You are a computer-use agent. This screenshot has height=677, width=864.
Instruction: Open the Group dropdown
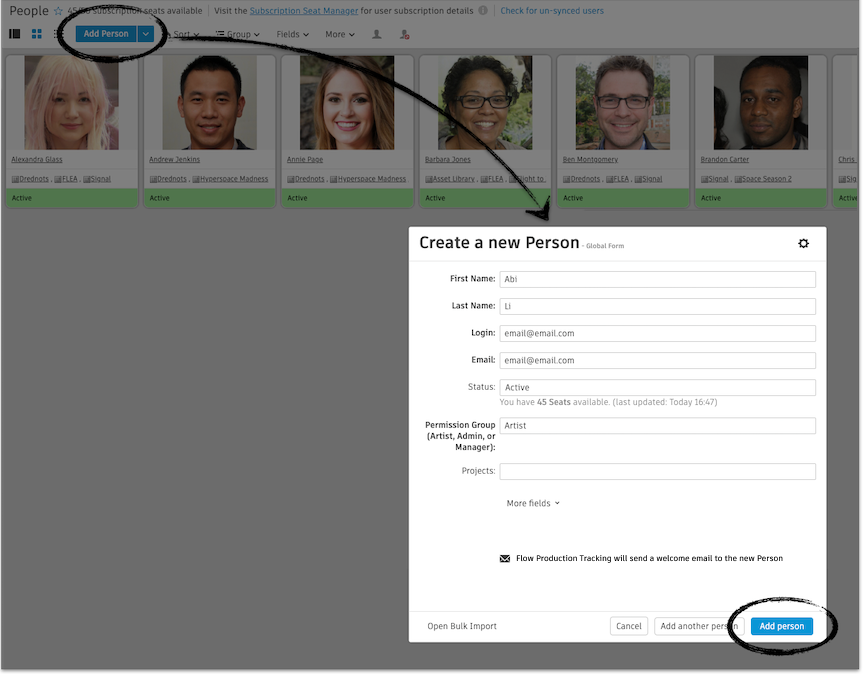[238, 34]
